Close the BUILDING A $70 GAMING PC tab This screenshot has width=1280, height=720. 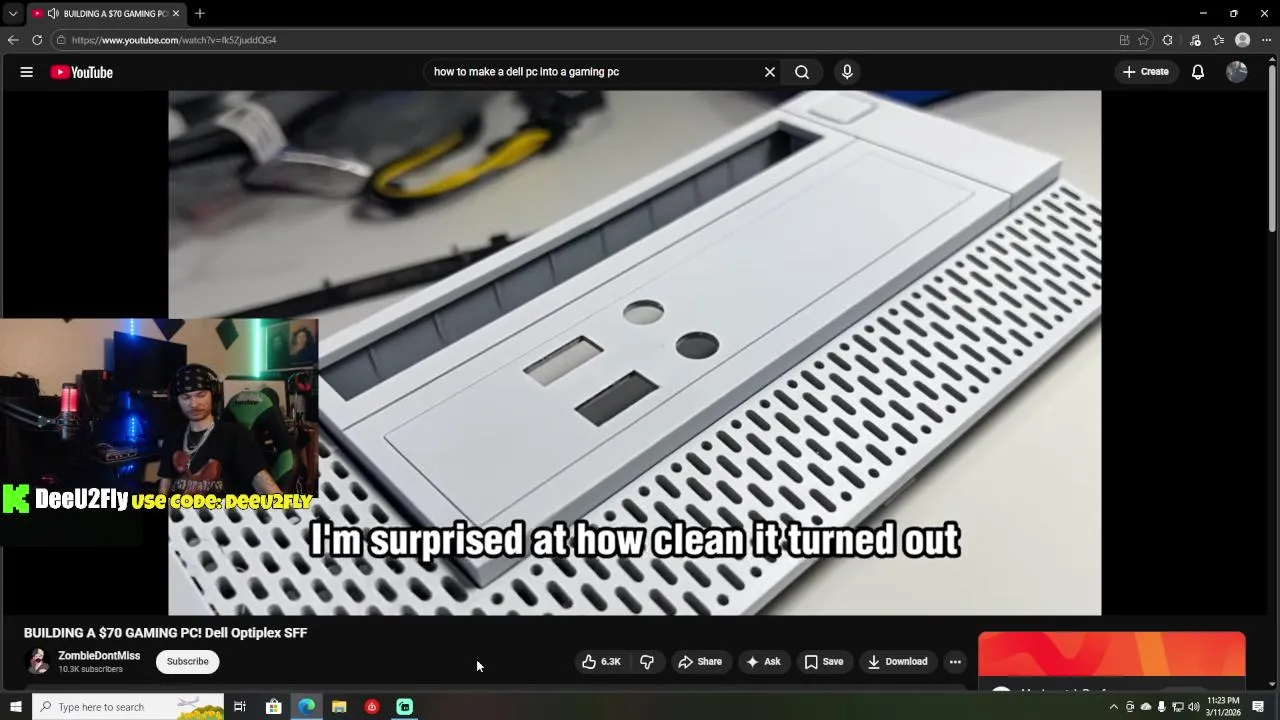coord(176,13)
